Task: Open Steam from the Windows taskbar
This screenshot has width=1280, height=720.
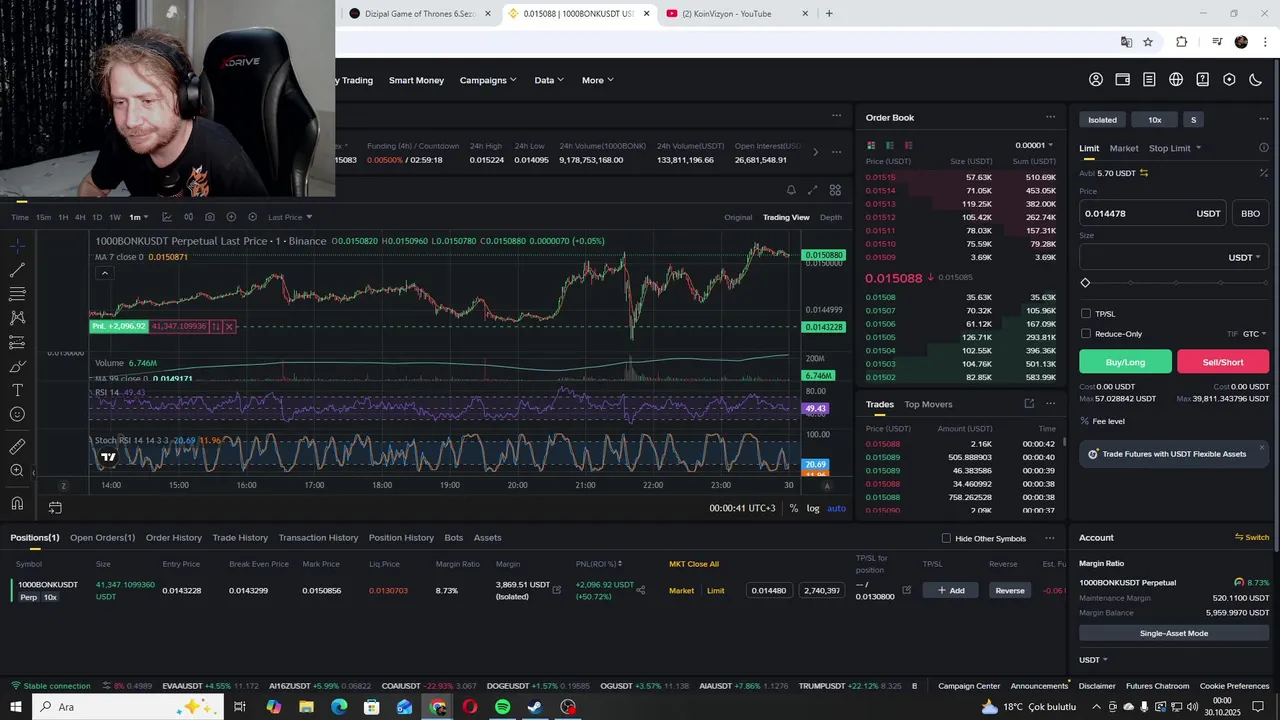Action: click(x=535, y=707)
